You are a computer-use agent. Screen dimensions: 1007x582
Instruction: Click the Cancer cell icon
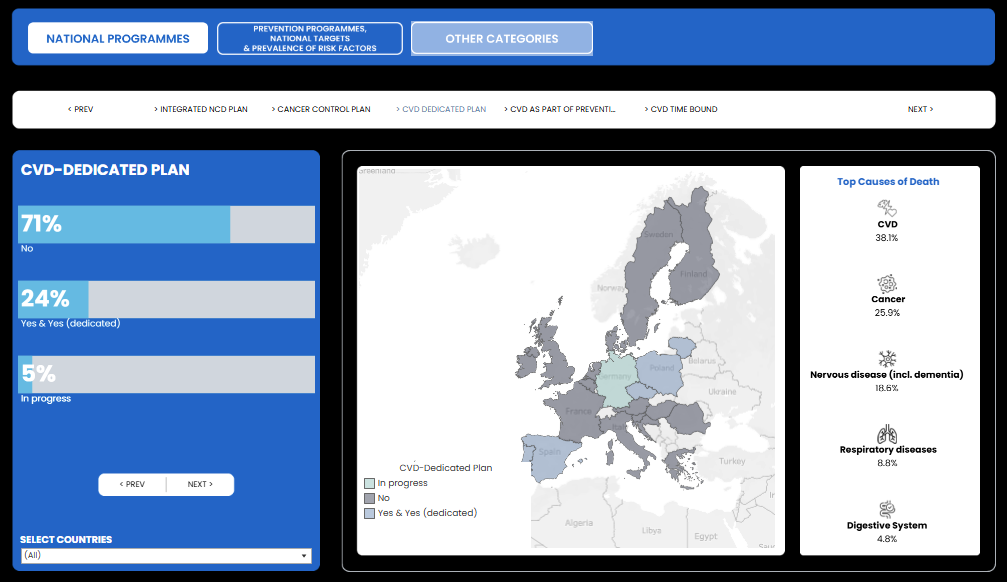point(887,283)
